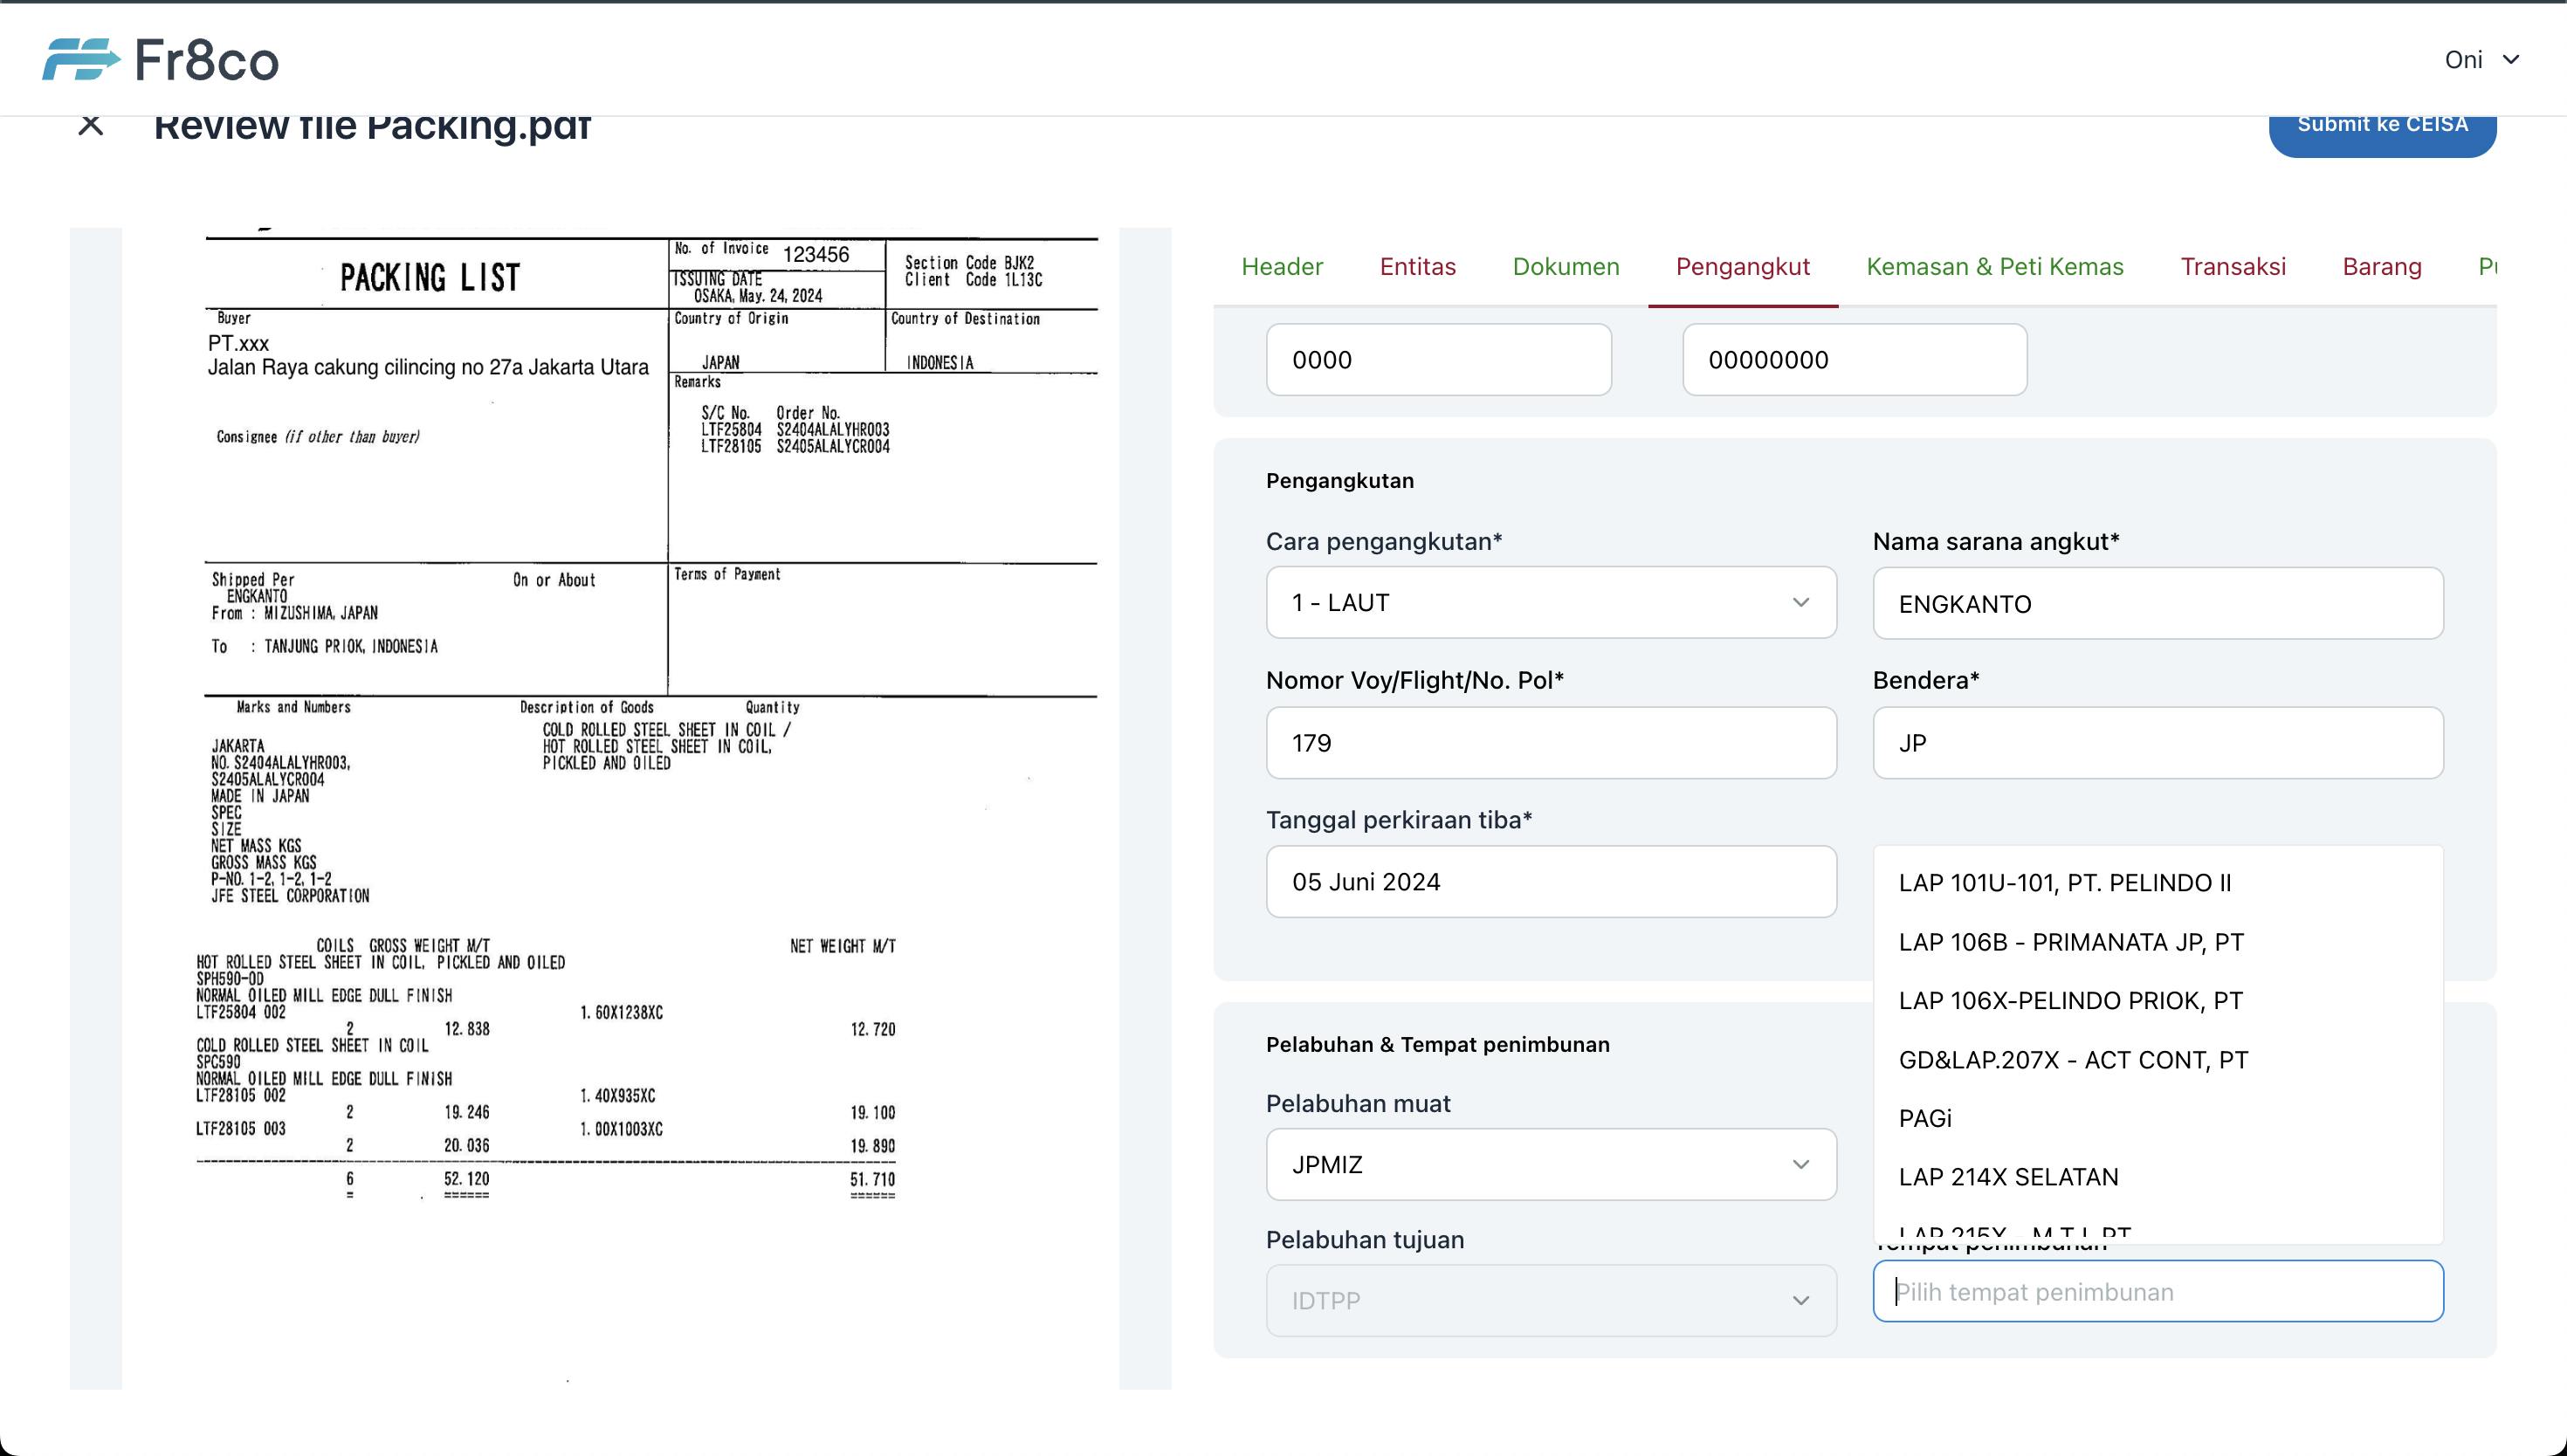This screenshot has height=1456, width=2567.
Task: Click the Entitas tab icon
Action: [x=1417, y=266]
